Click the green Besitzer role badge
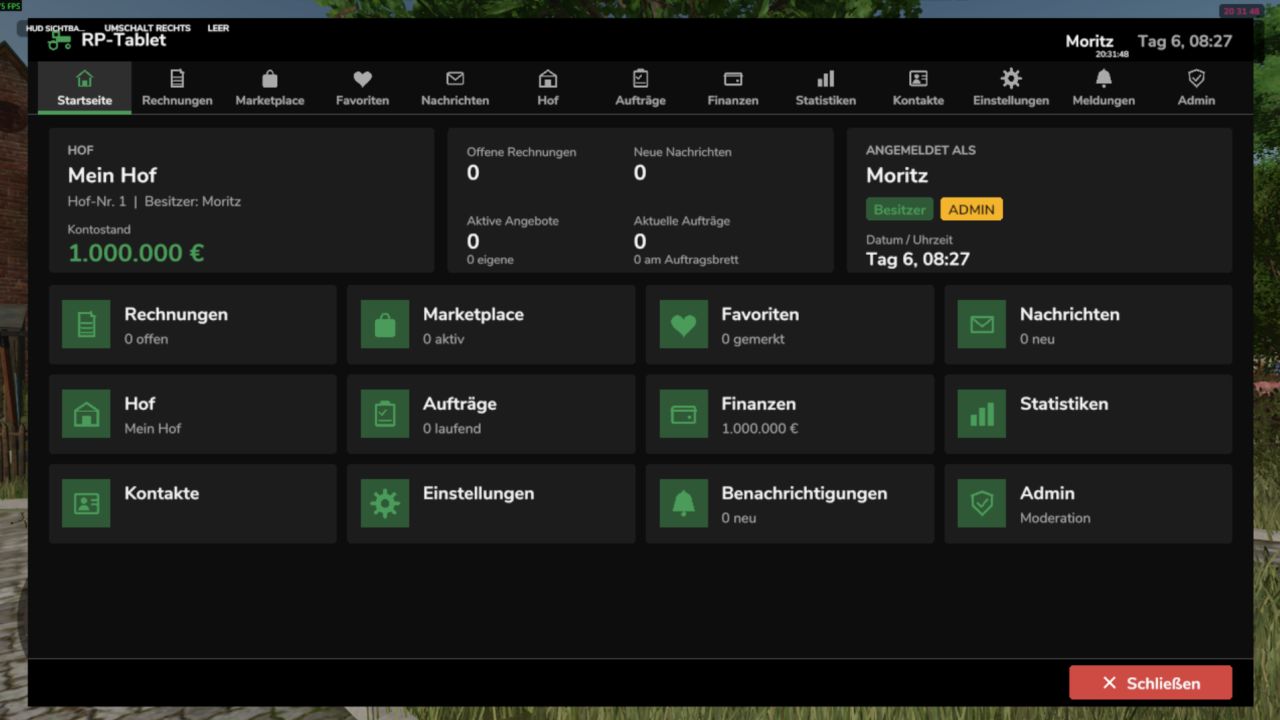Viewport: 1280px width, 720px height. 899,209
